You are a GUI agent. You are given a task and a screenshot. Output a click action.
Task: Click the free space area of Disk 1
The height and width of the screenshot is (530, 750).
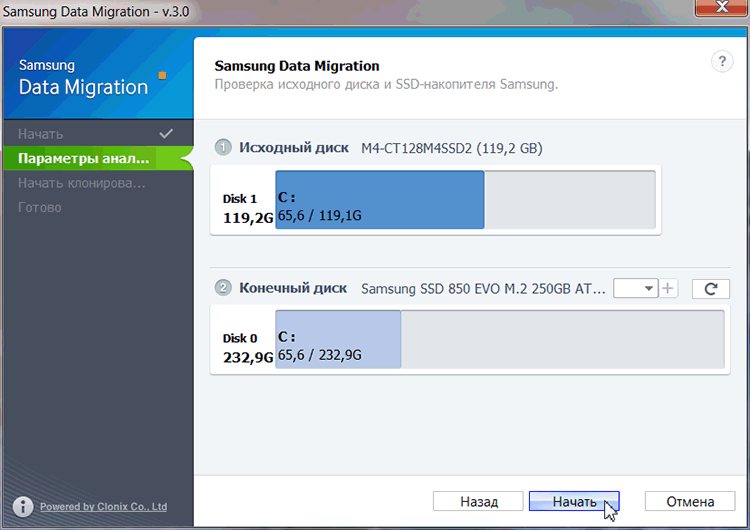(570, 199)
